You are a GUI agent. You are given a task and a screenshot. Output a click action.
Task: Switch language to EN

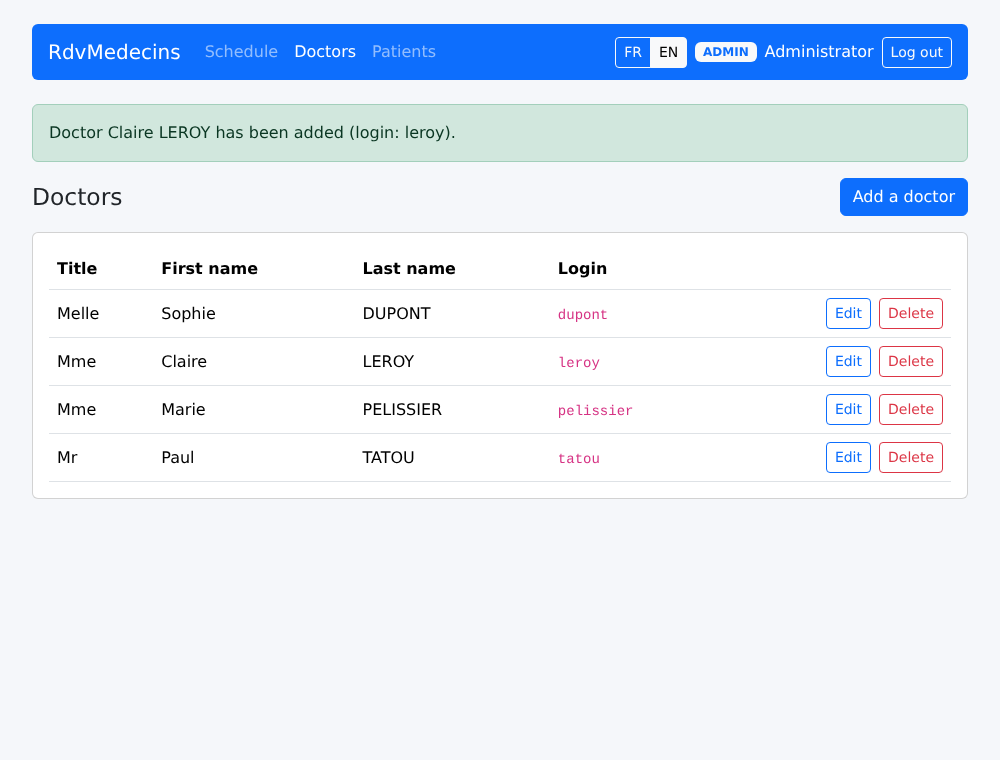click(x=668, y=52)
